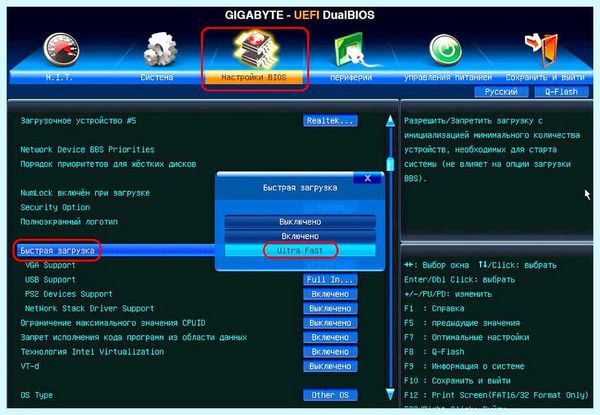
Task: Select the USB Support label
Action: click(50, 280)
